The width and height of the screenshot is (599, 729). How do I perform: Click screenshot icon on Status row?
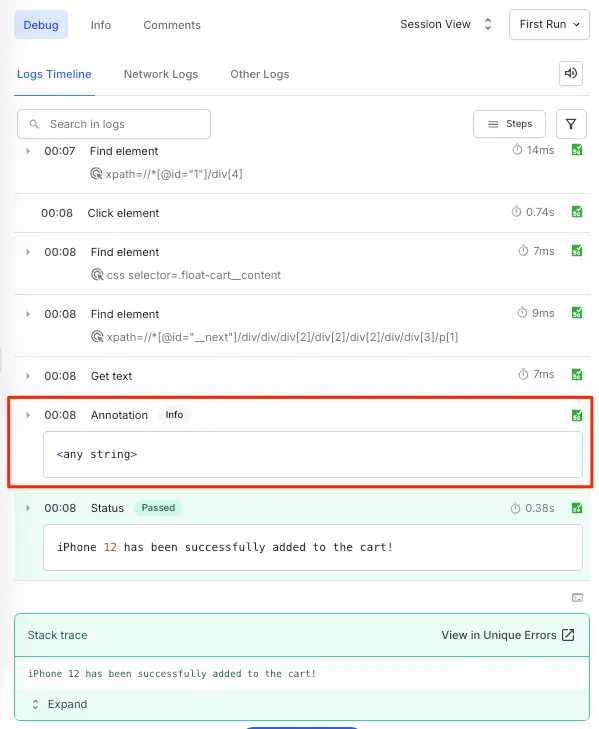[x=577, y=508]
